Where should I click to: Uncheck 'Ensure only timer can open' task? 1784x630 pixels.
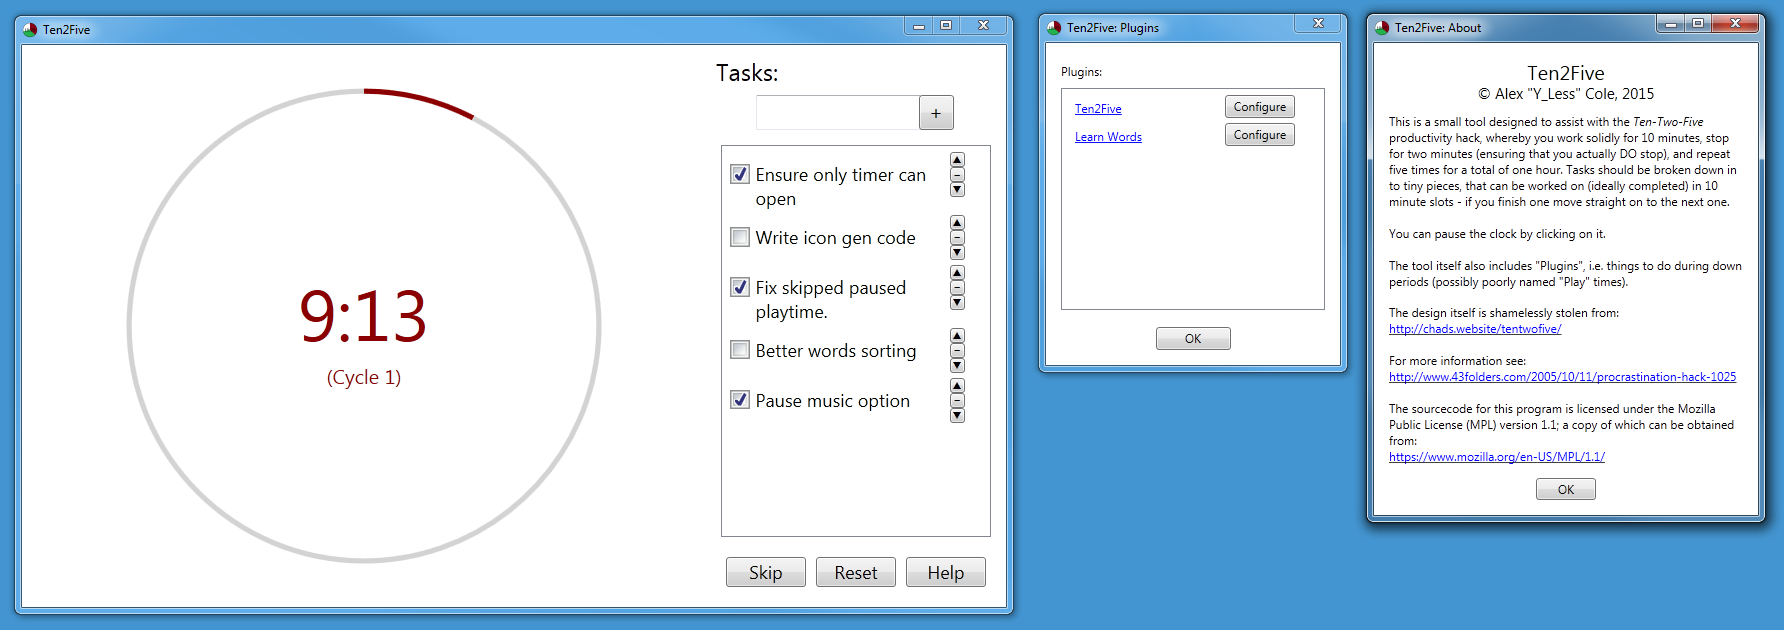click(x=740, y=174)
